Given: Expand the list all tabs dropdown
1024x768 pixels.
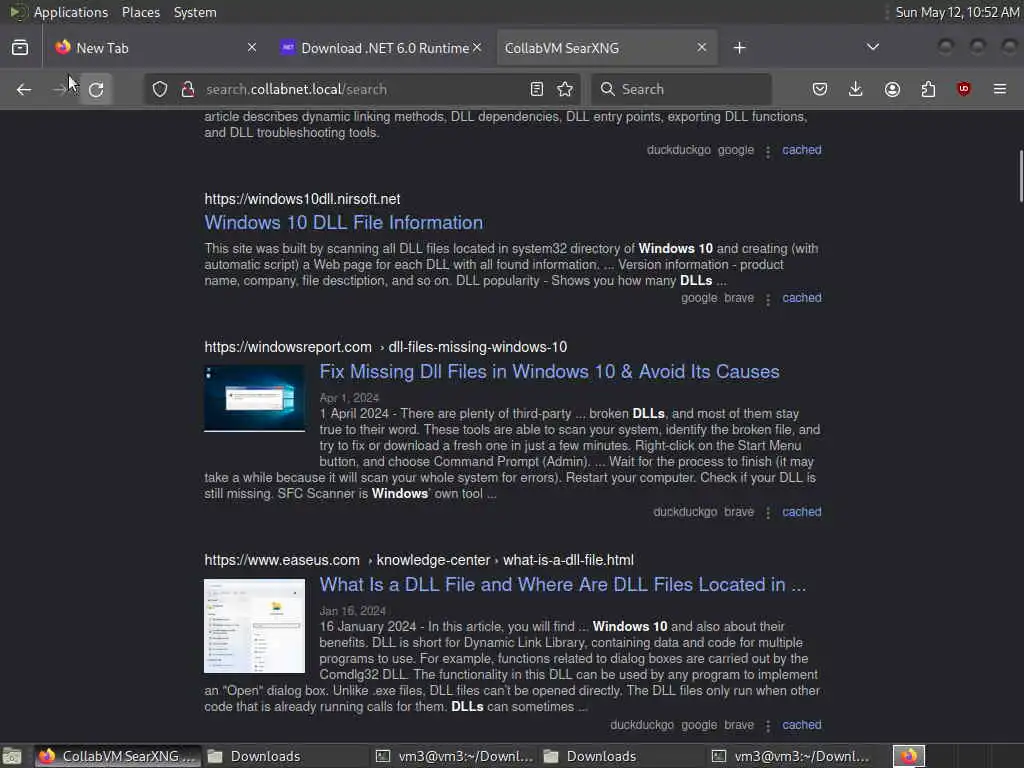Looking at the screenshot, I should [872, 48].
